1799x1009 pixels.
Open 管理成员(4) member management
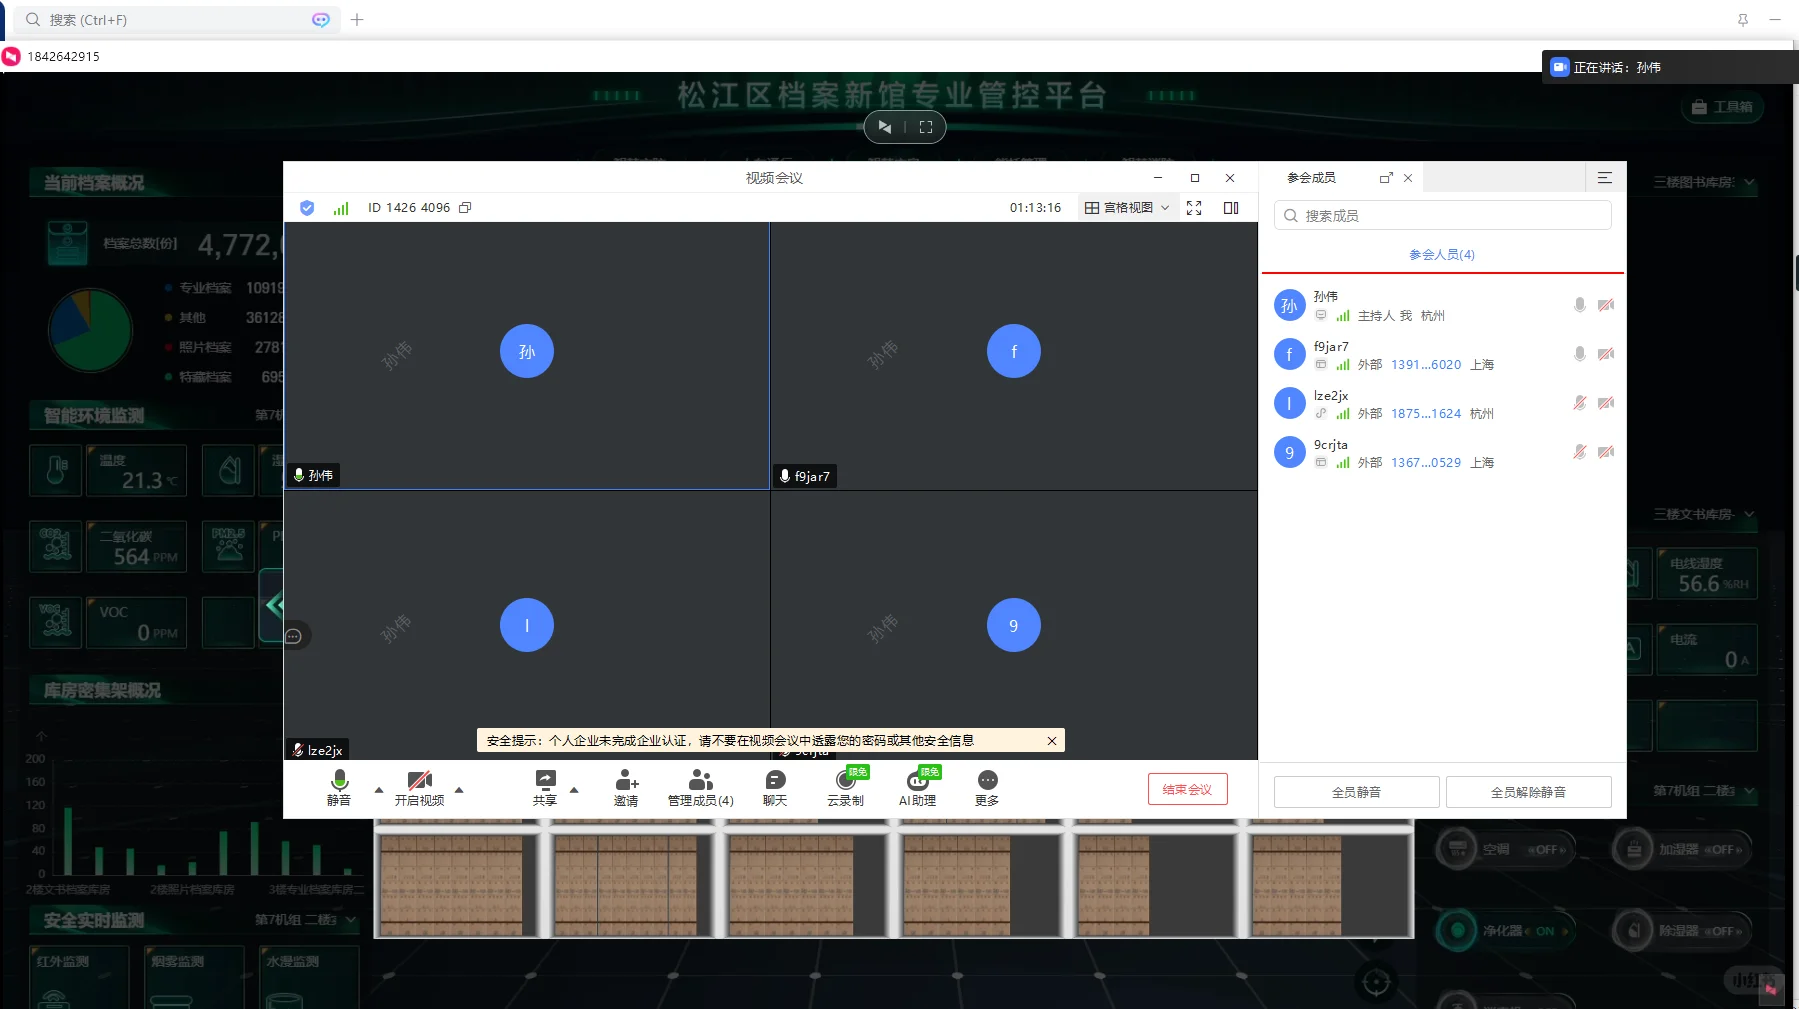[x=701, y=788]
